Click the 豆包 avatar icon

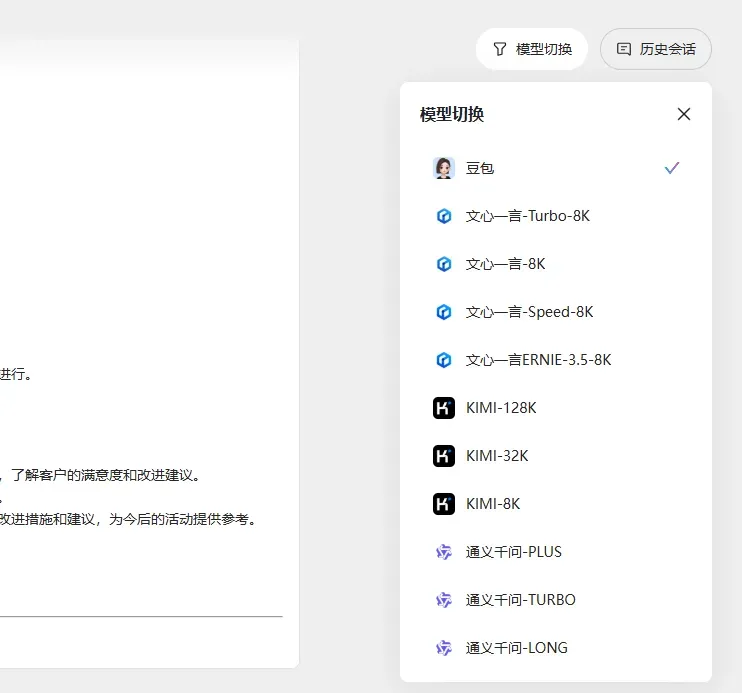(444, 168)
